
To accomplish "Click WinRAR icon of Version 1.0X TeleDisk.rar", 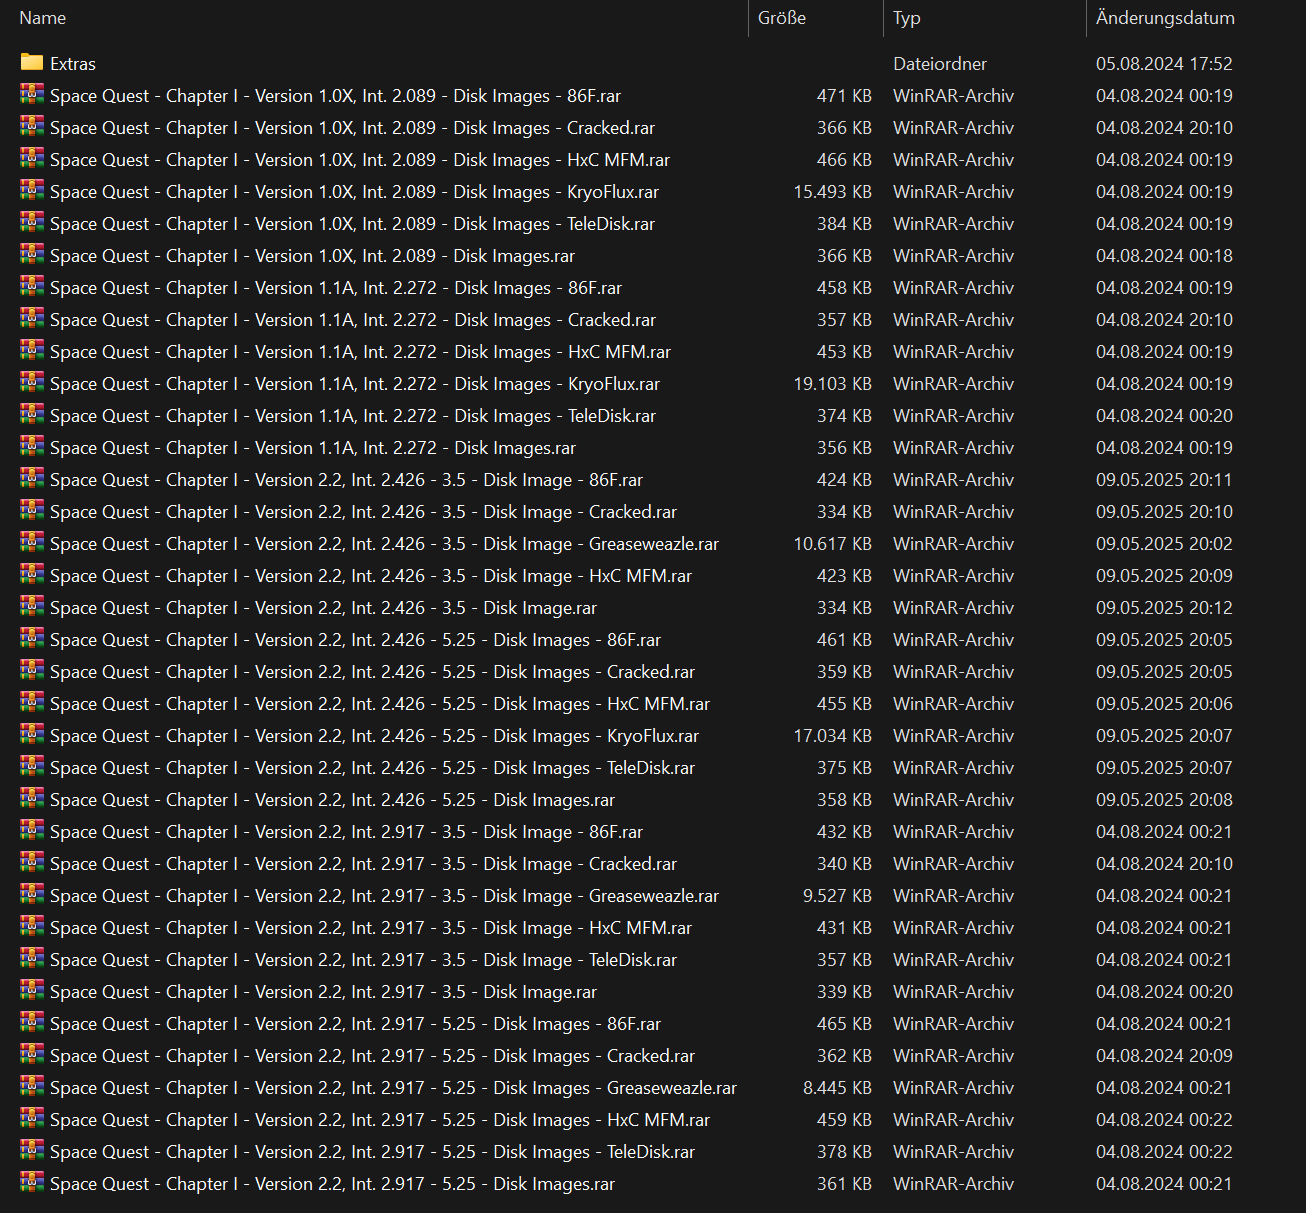I will click(x=32, y=222).
